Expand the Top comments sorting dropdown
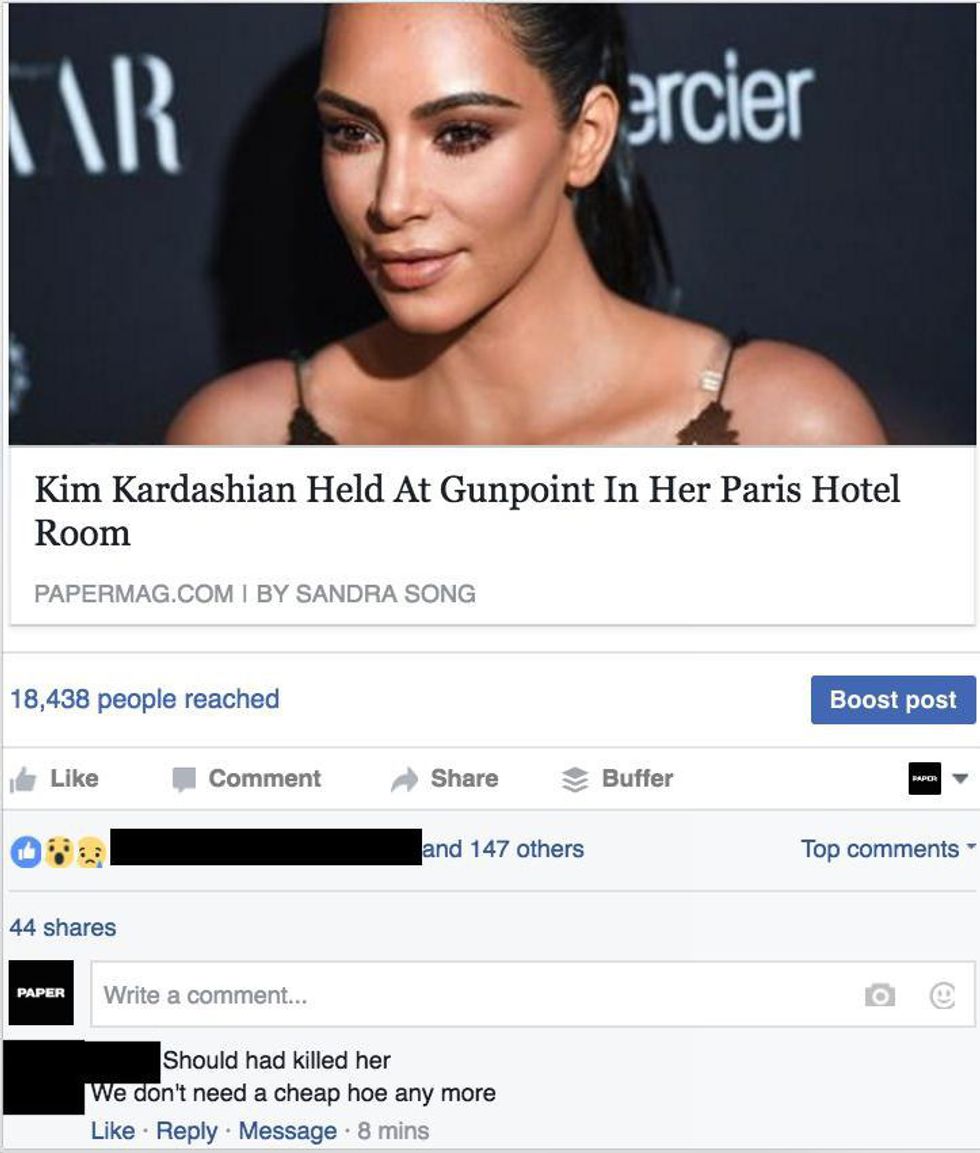Screen dimensions: 980x1153 tap(888, 849)
